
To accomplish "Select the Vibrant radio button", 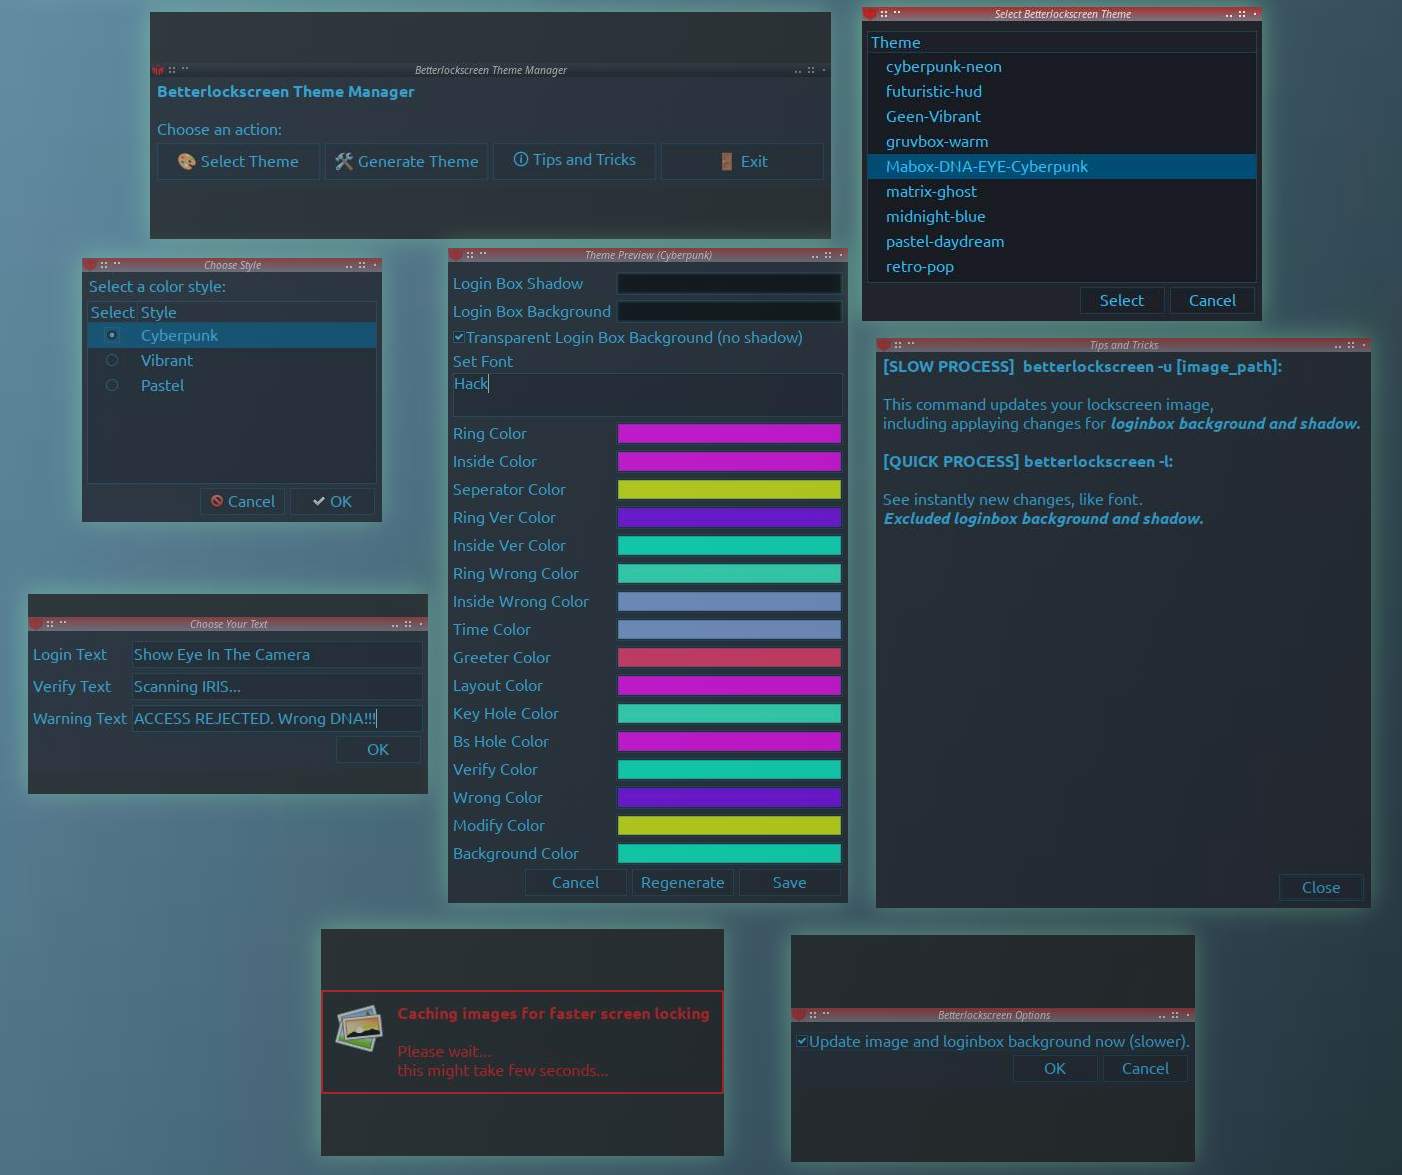I will (x=112, y=361).
